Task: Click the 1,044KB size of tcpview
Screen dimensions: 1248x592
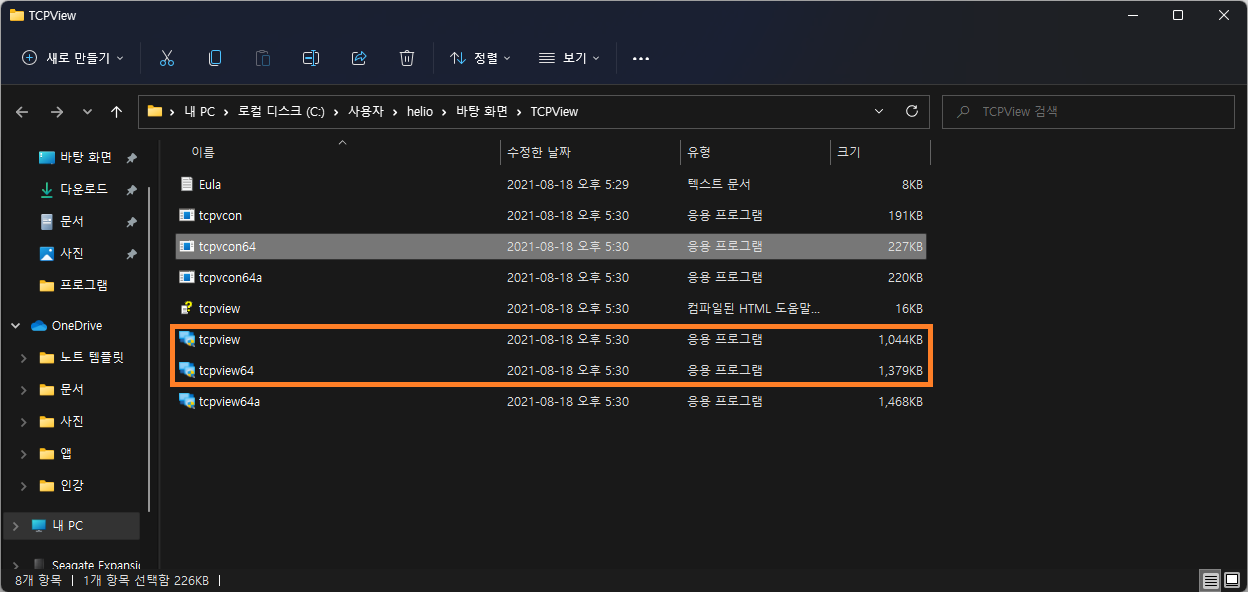Action: pos(900,340)
